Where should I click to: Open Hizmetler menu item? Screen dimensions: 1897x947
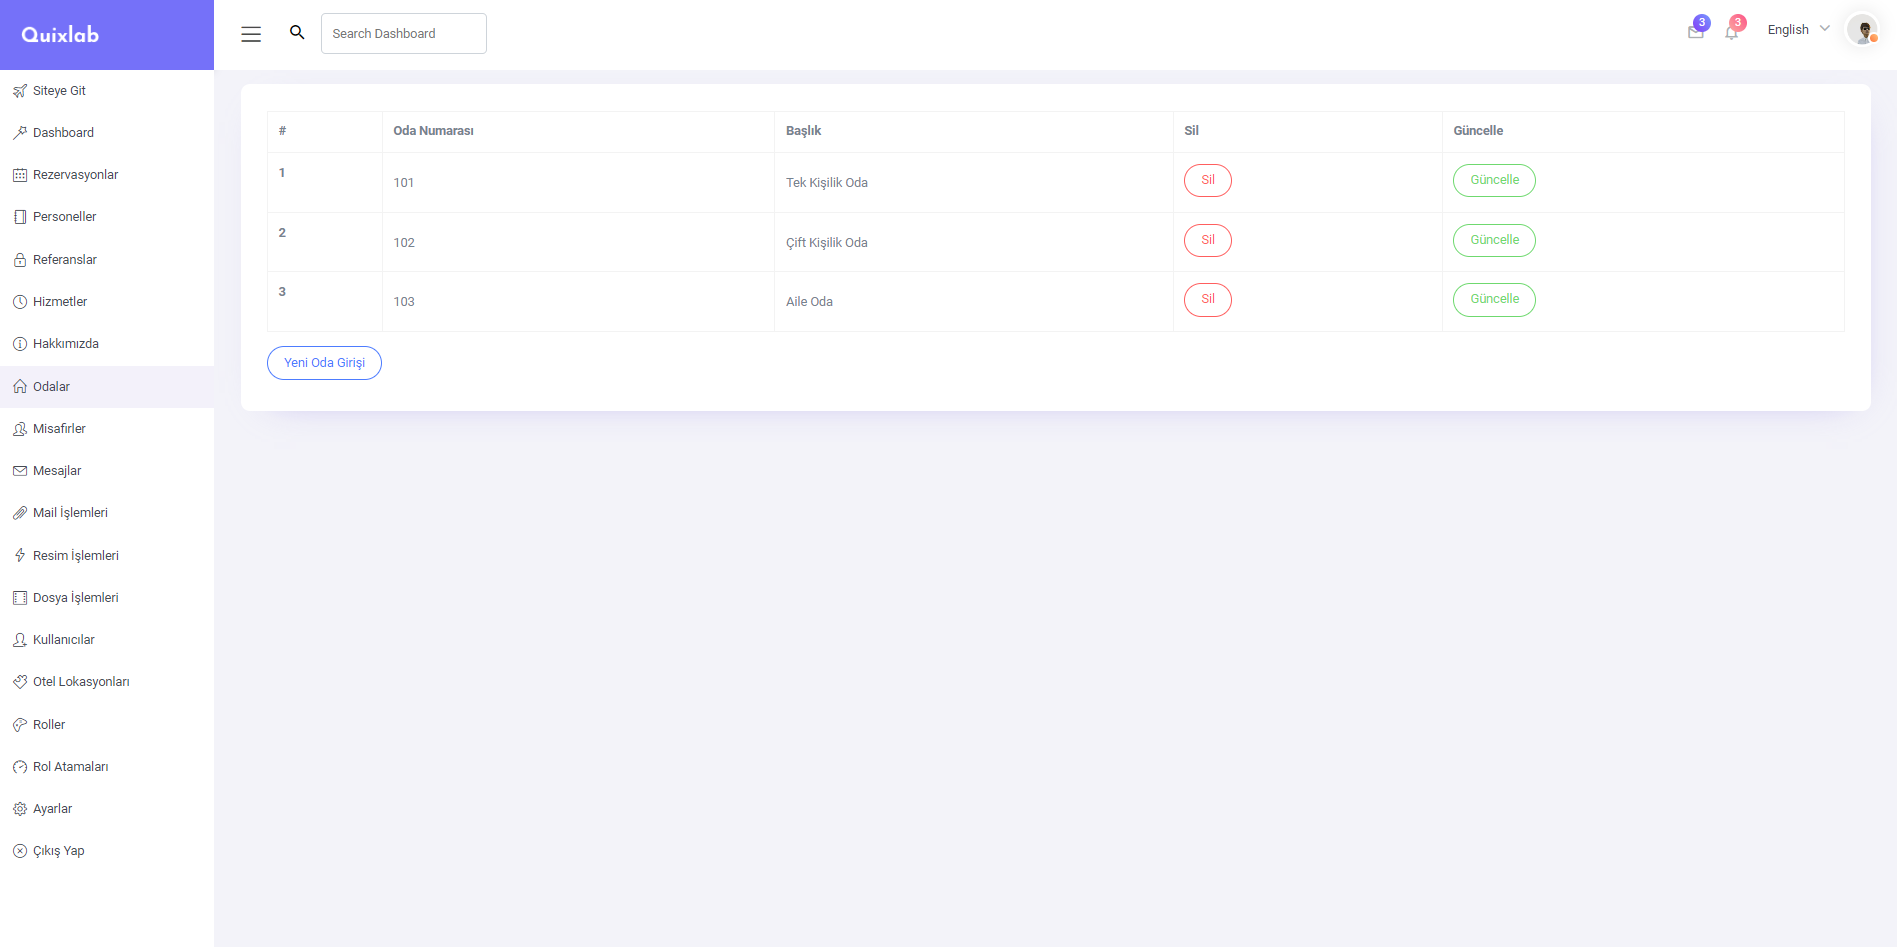coord(107,302)
